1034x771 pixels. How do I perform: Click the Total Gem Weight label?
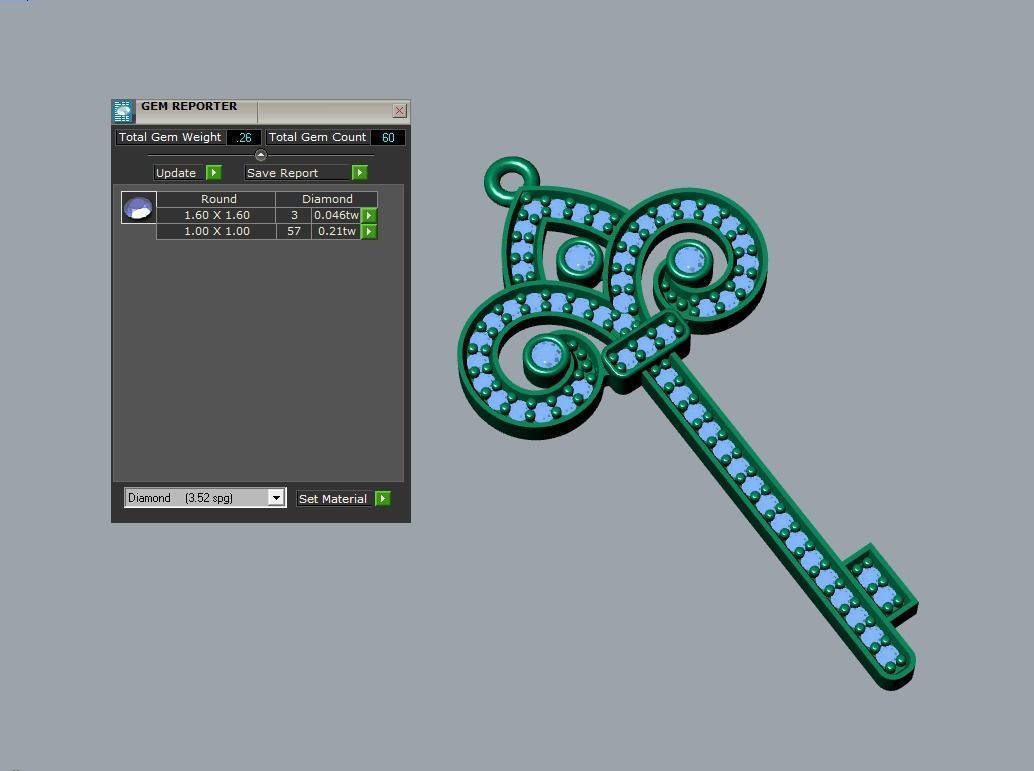tap(169, 137)
